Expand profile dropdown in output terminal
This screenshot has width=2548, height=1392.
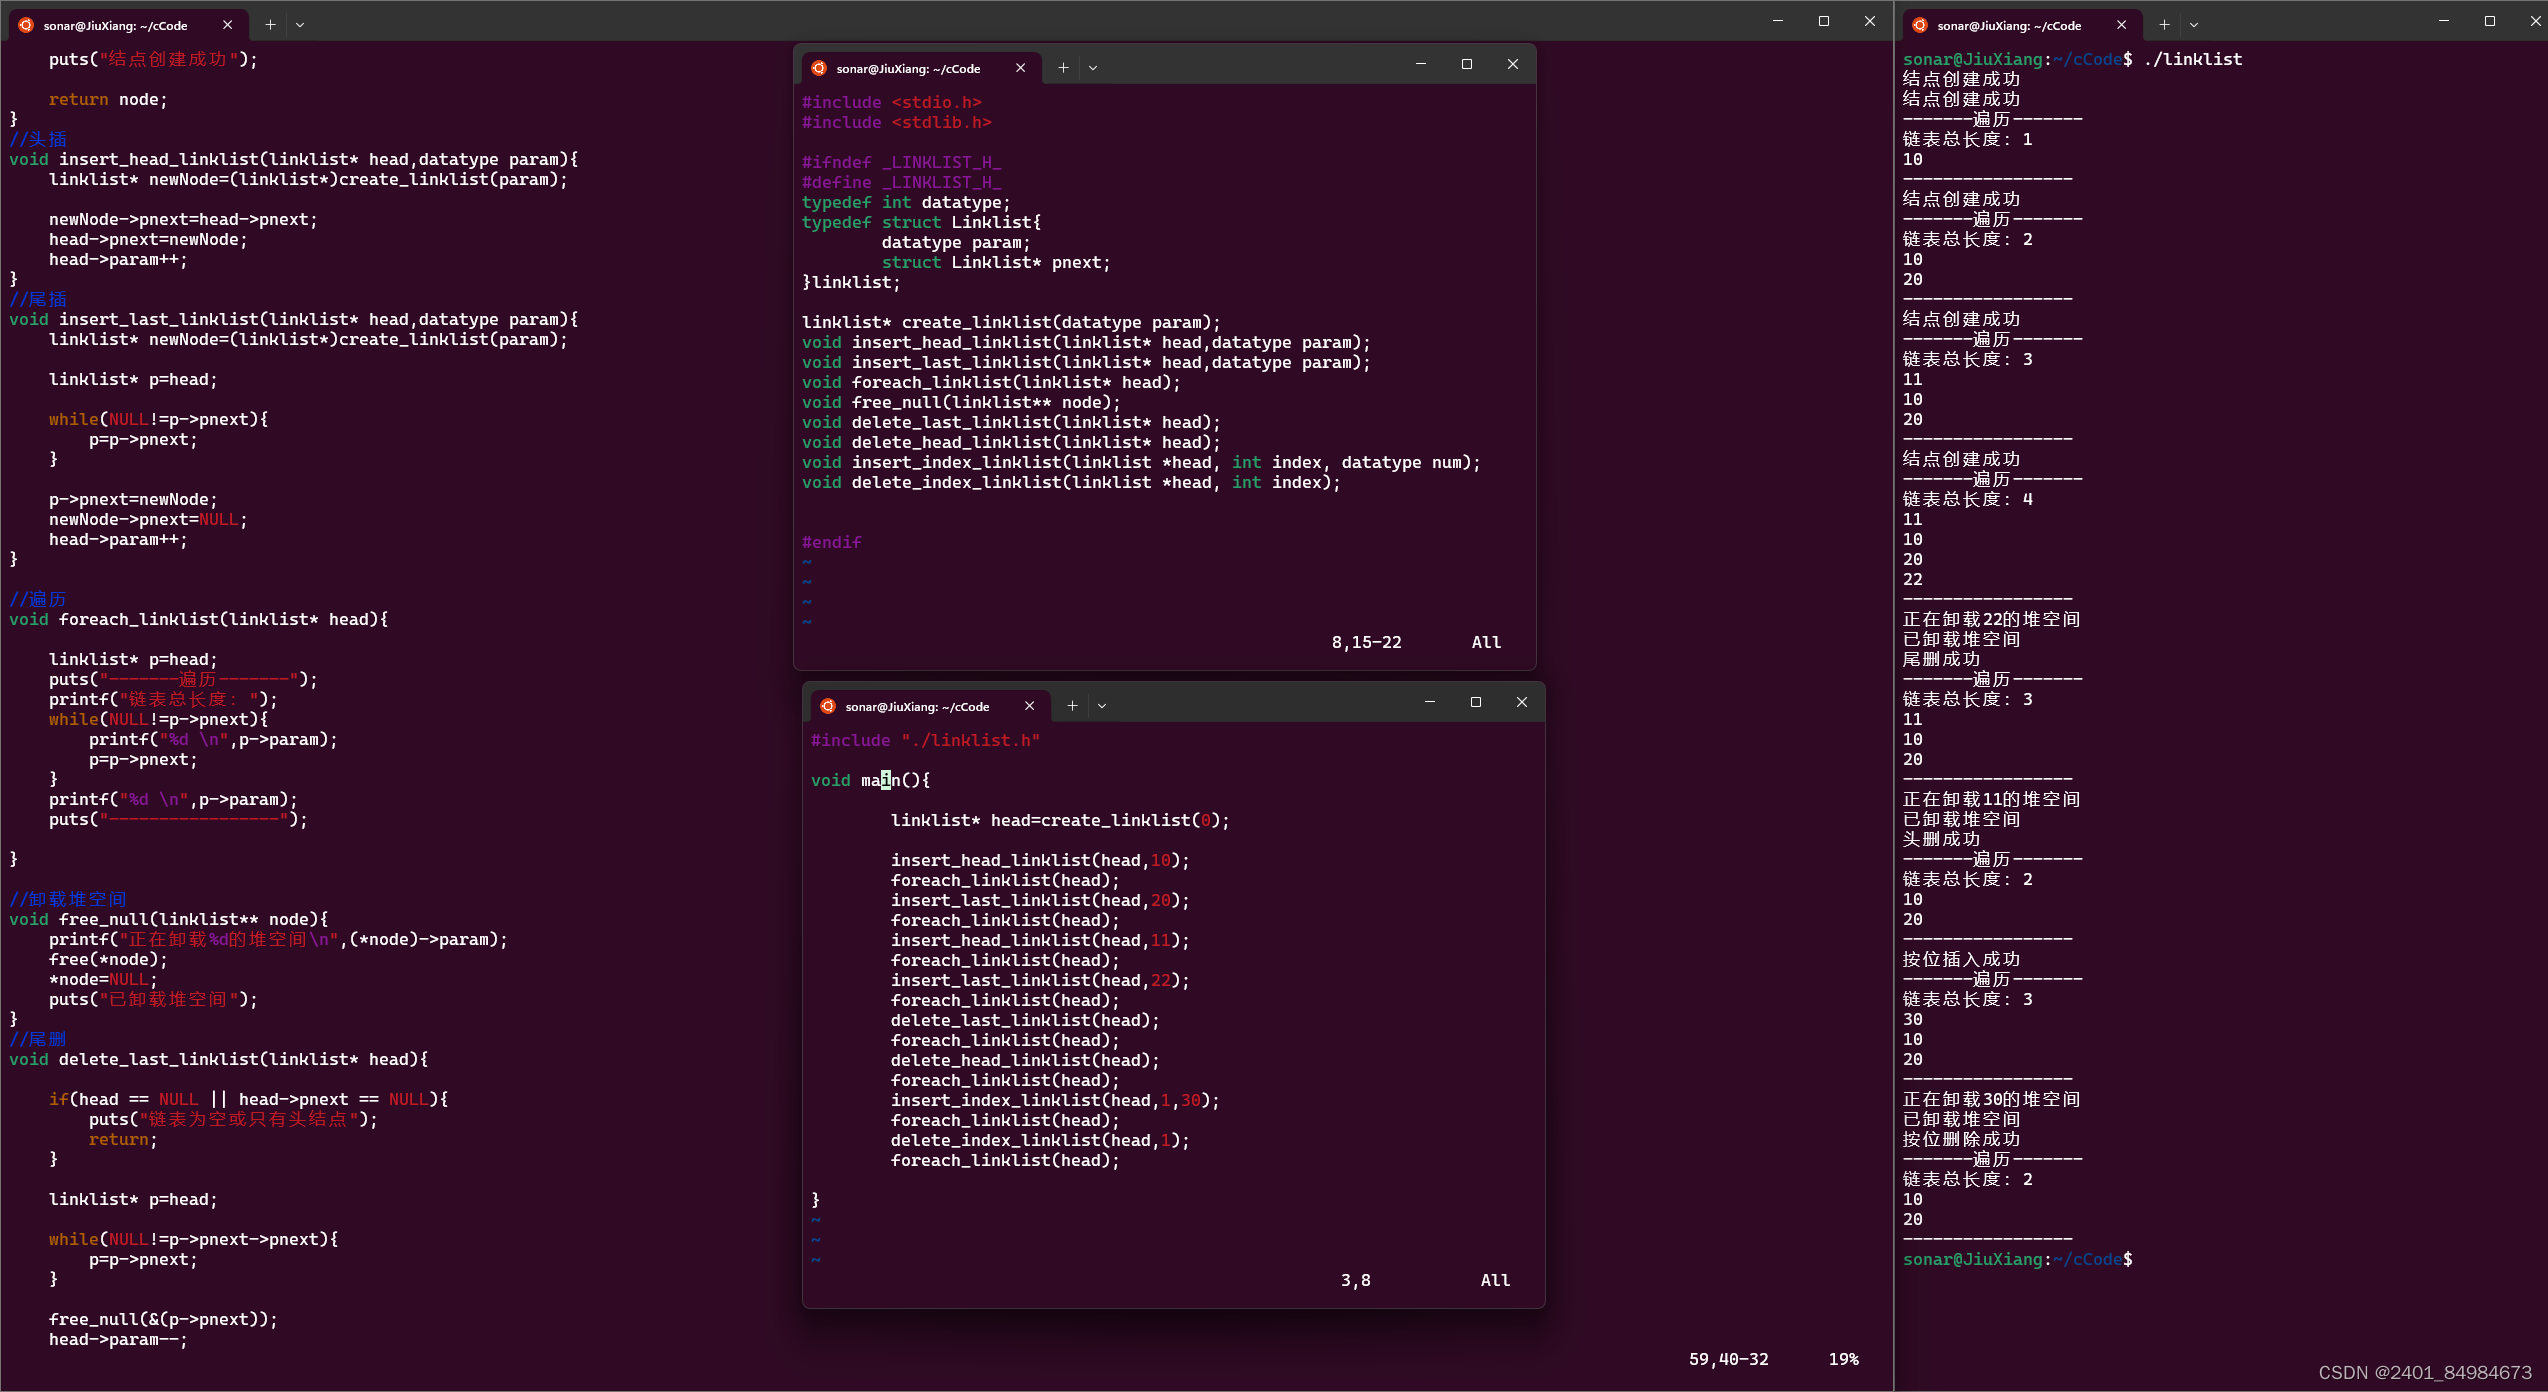click(2194, 25)
